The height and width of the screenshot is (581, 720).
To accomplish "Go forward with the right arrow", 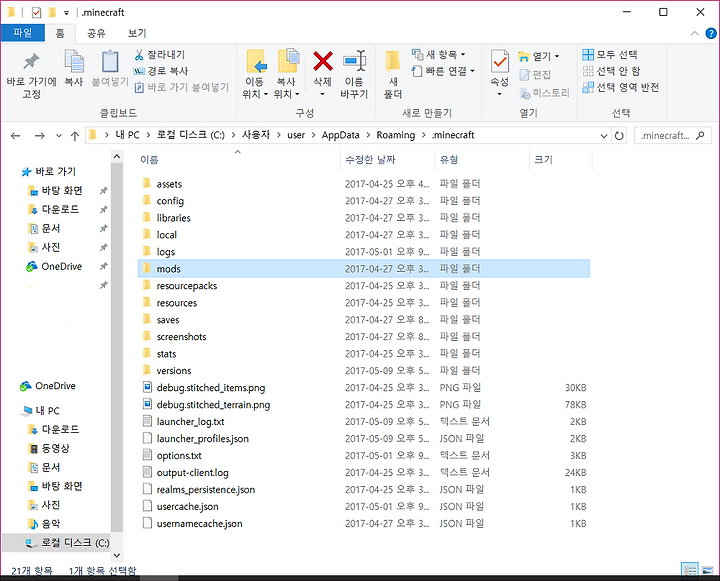I will click(39, 135).
